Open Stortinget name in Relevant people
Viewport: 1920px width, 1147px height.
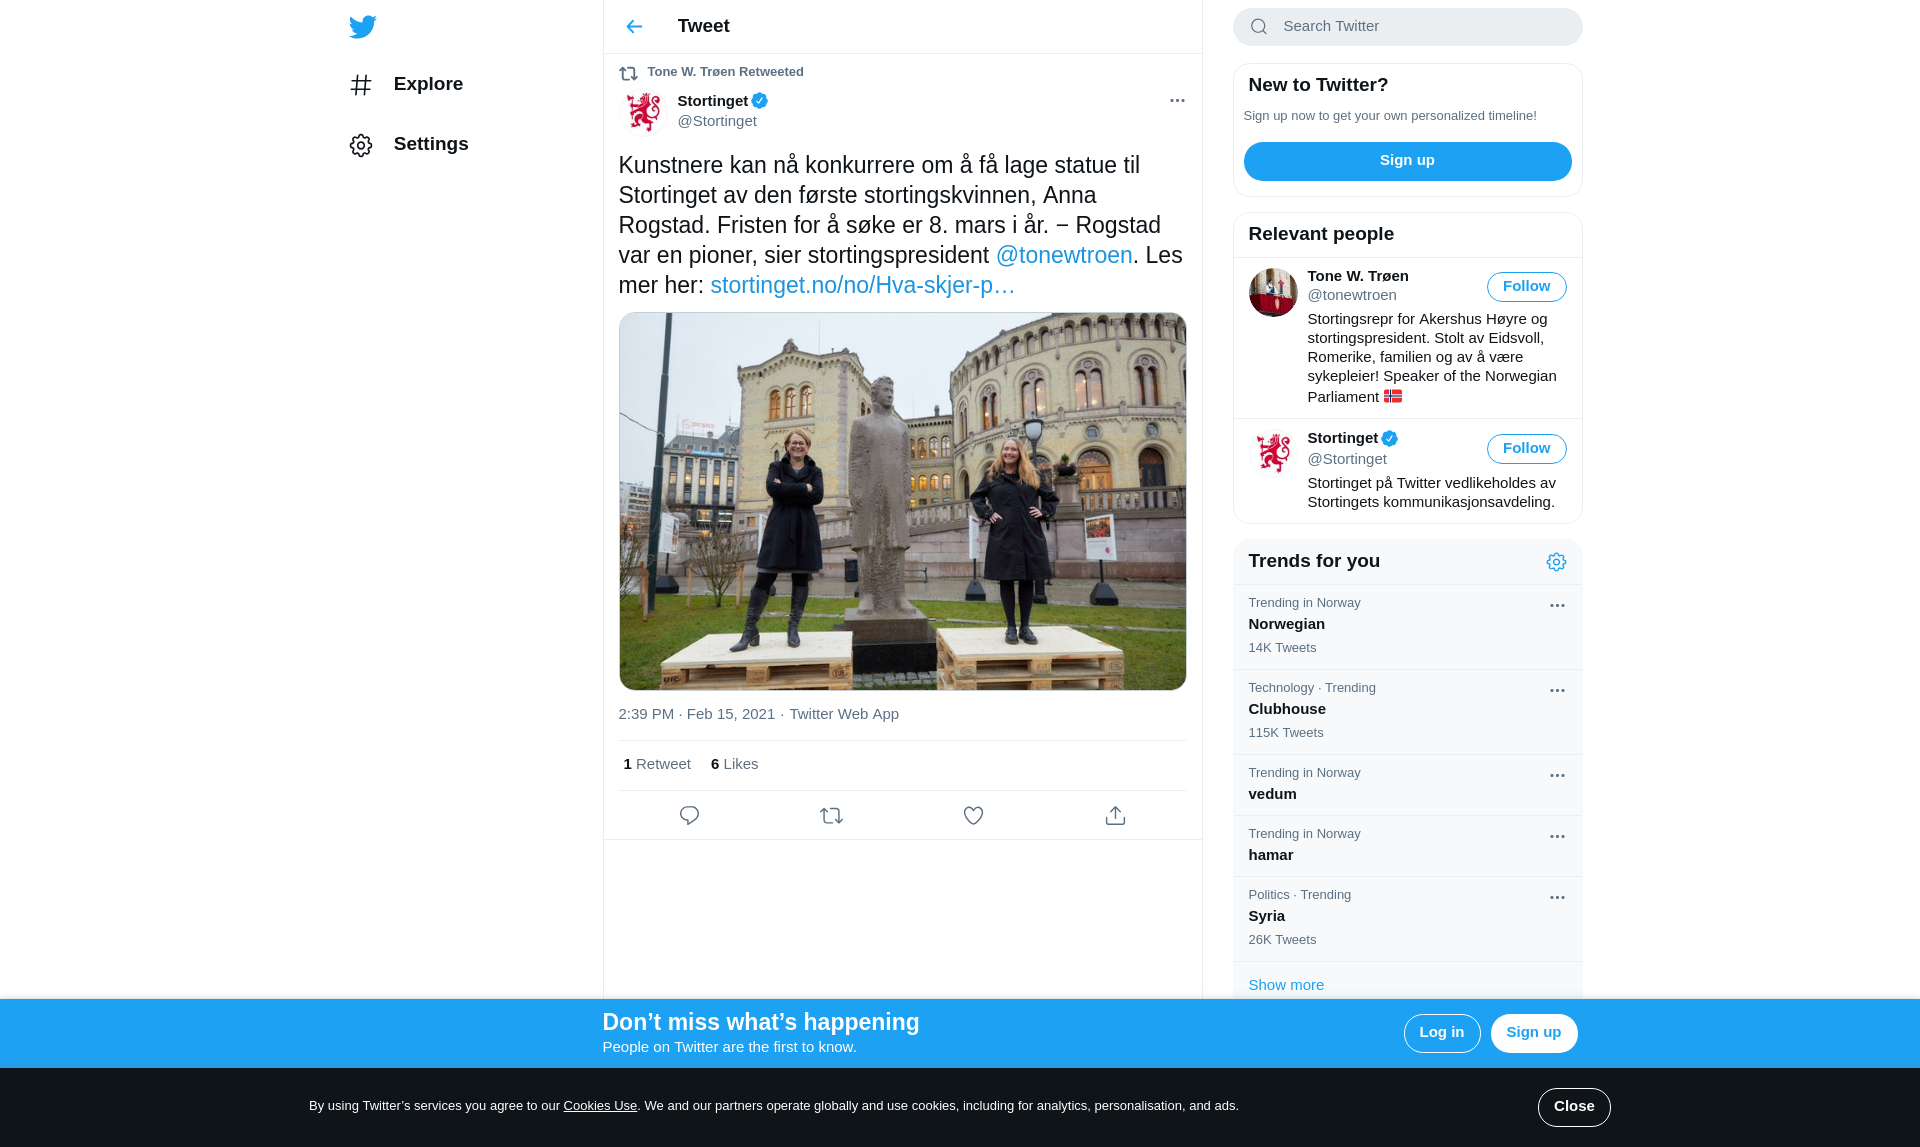click(x=1342, y=439)
